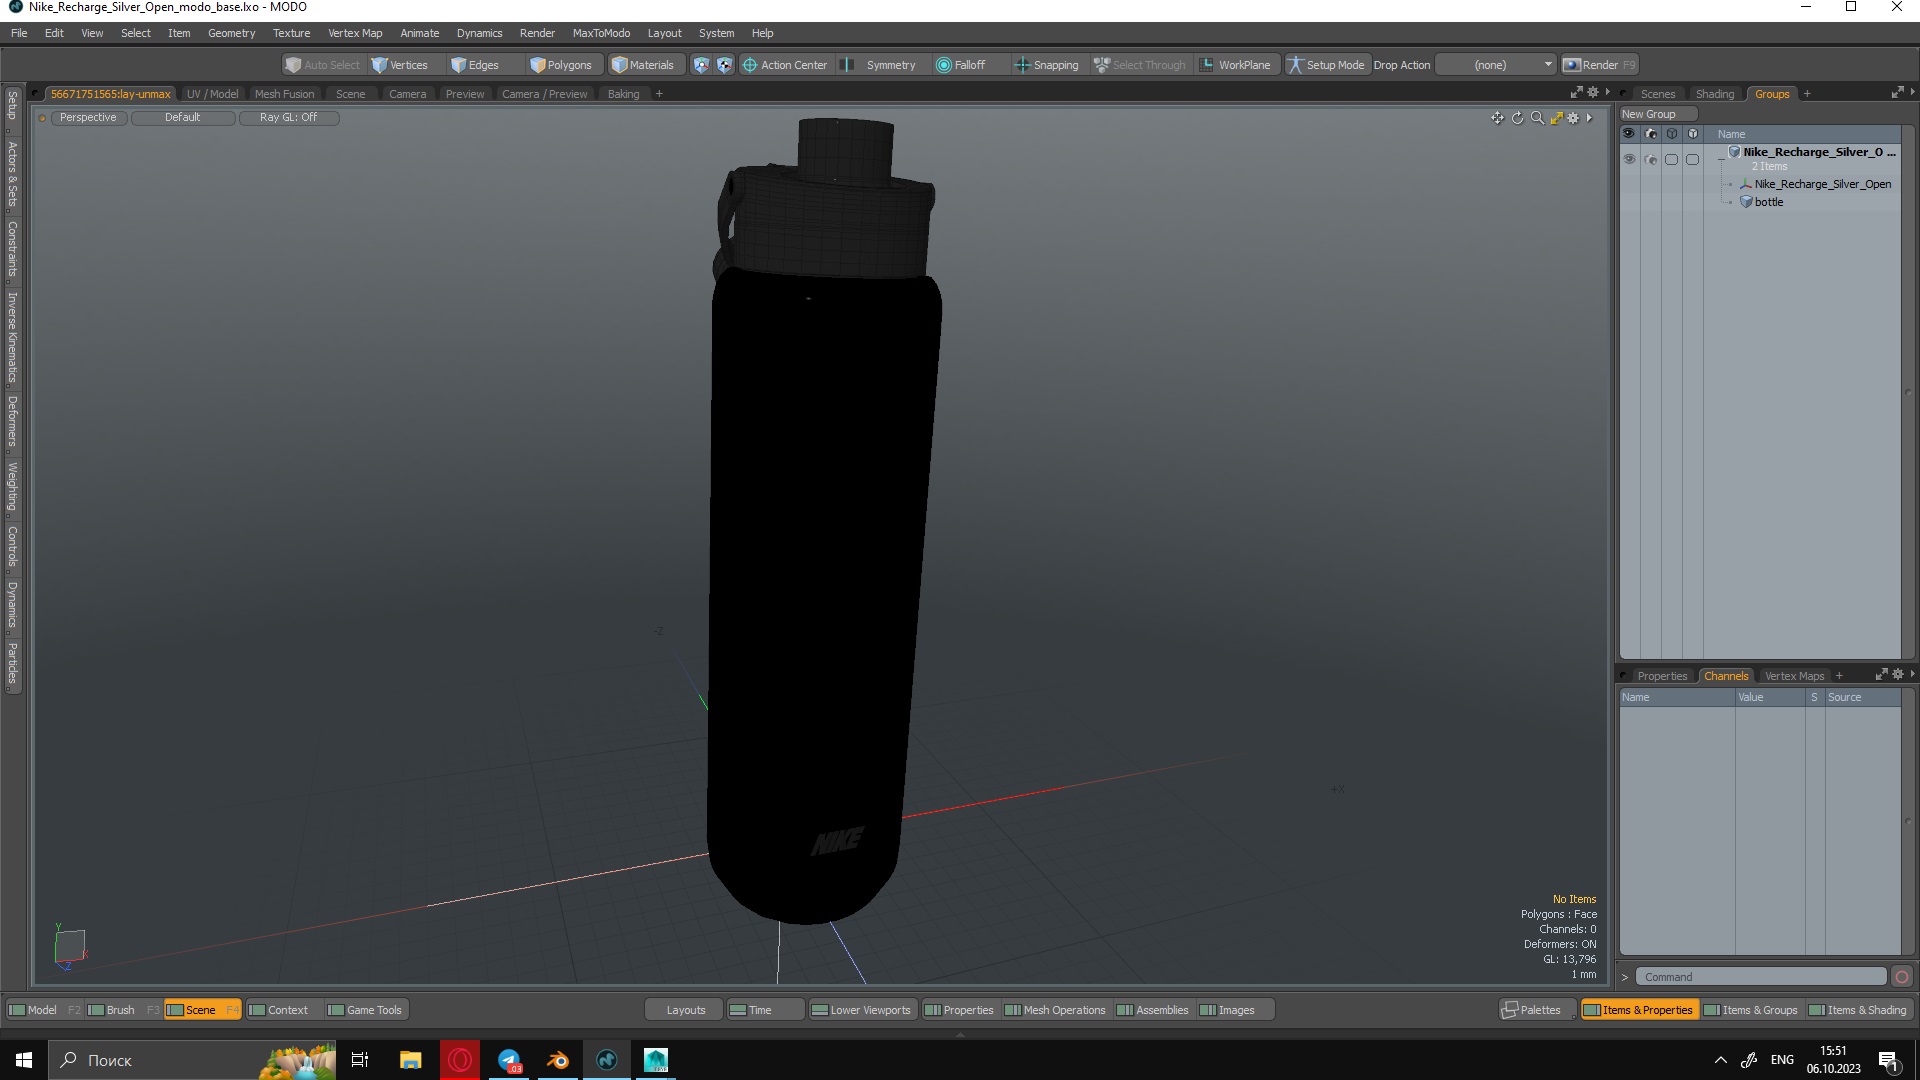Toggle the Ray GL: Off option
Image resolution: width=1920 pixels, height=1080 pixels.
point(288,118)
